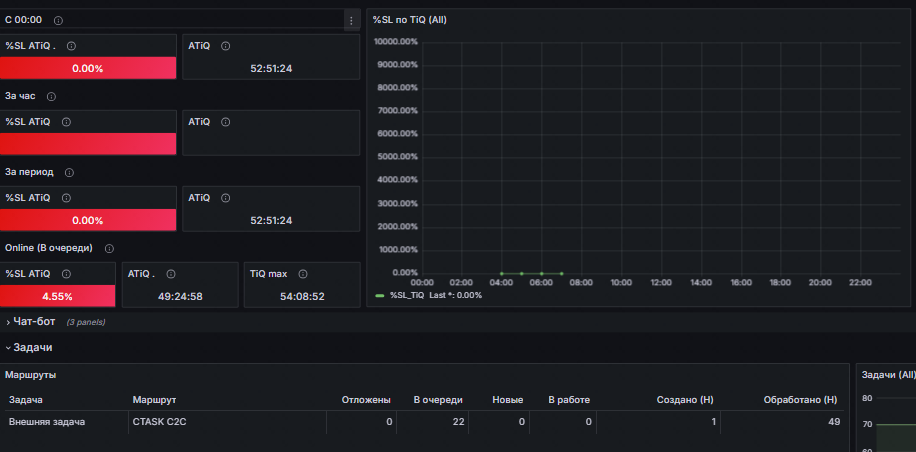This screenshot has height=452, width=916.
Task: Sort table by Маршрут column header
Action: coord(154,400)
